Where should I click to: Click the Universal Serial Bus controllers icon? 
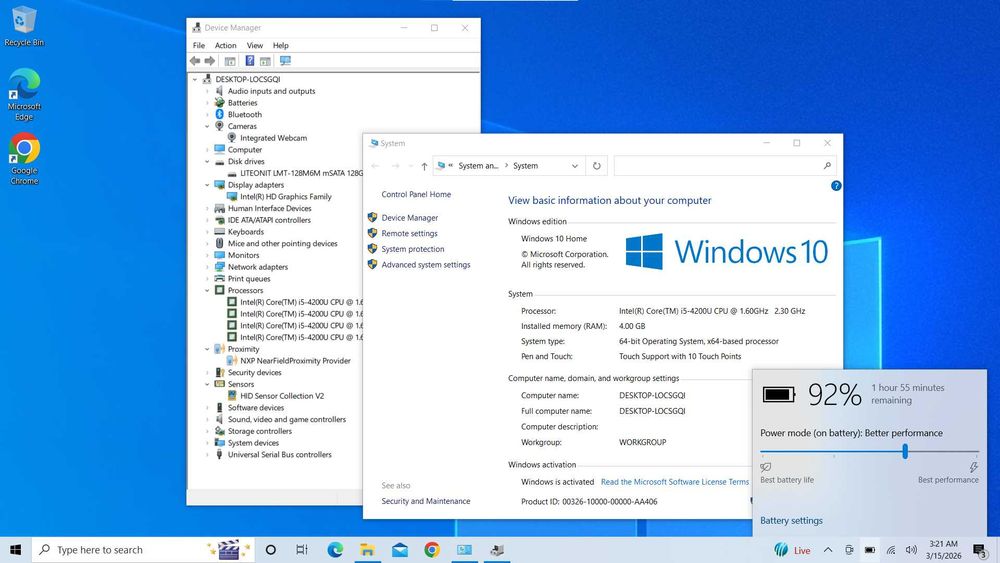(219, 455)
